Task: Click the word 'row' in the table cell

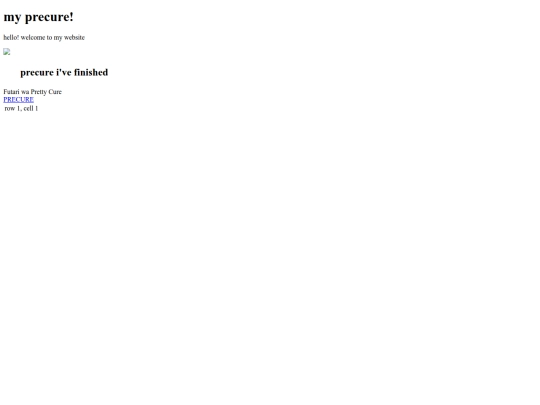Action: pos(10,109)
